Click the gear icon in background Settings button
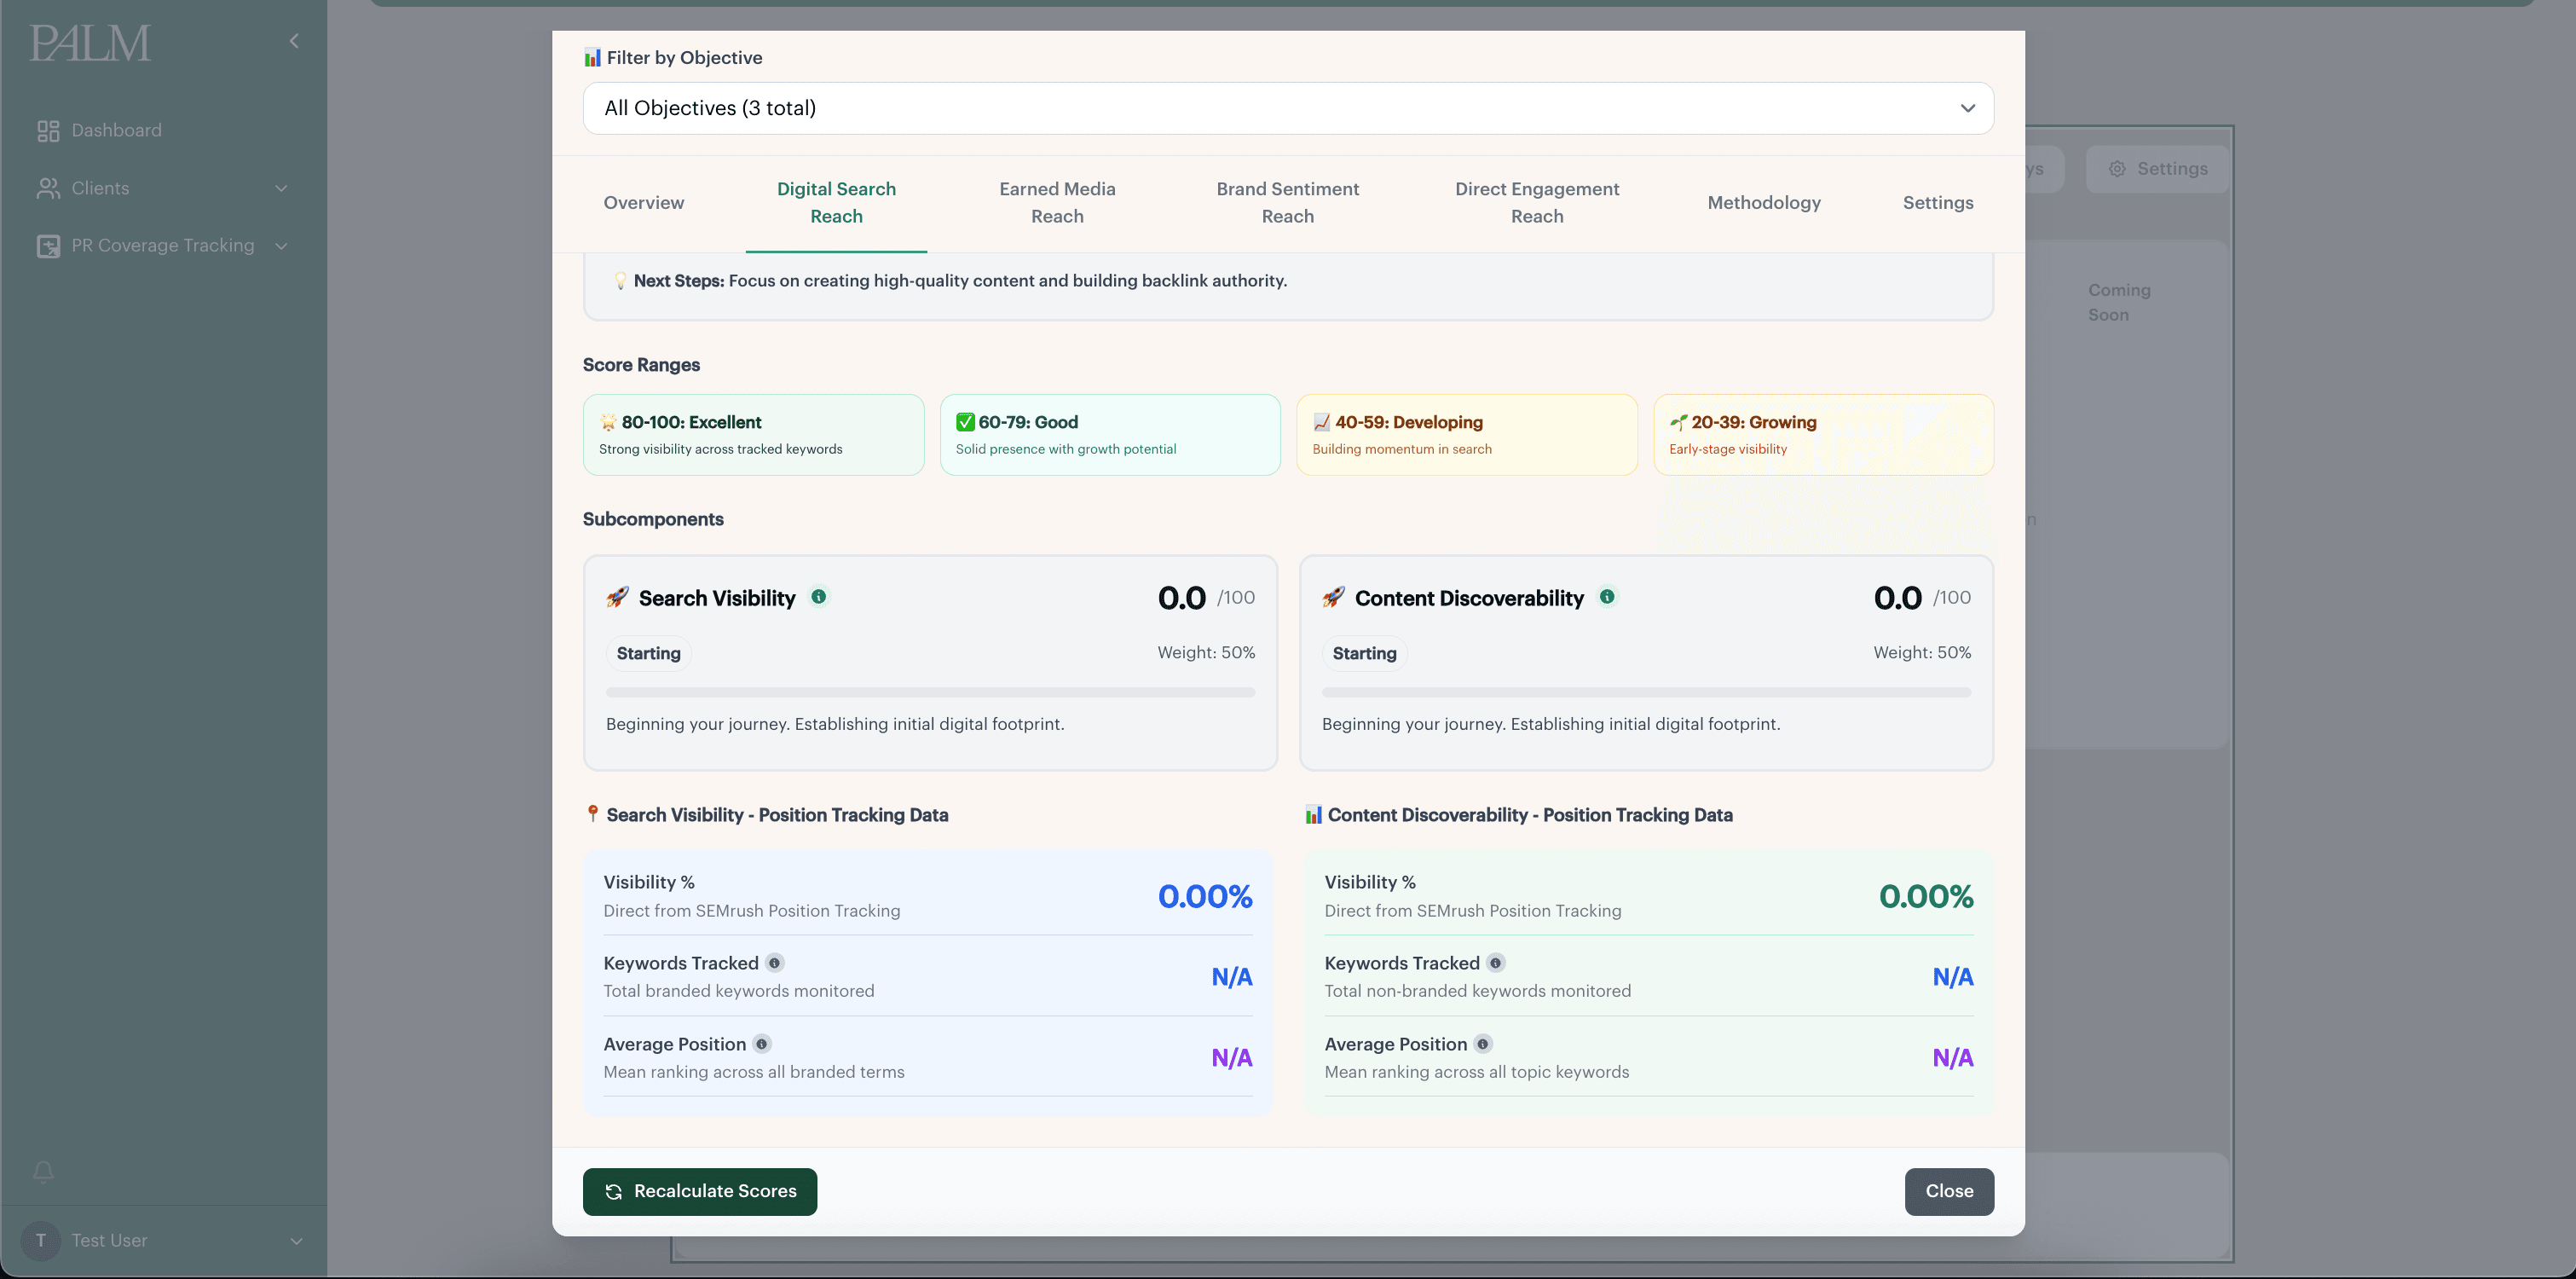The image size is (2576, 1279). tap(2117, 169)
